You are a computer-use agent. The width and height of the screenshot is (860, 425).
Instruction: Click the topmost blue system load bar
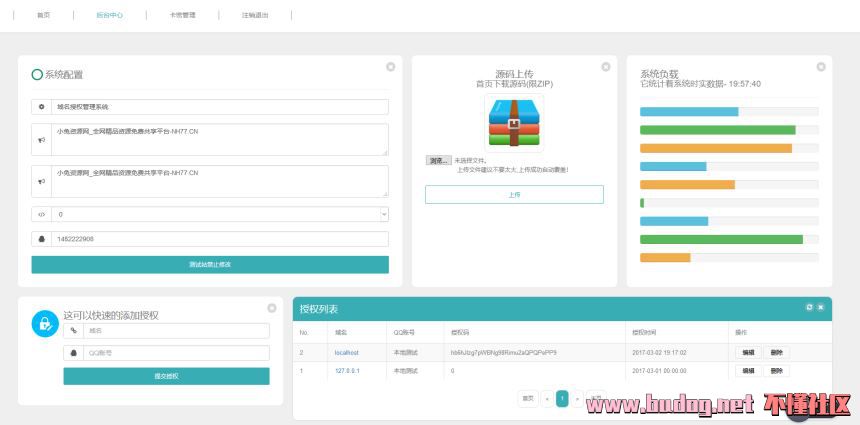tap(689, 111)
